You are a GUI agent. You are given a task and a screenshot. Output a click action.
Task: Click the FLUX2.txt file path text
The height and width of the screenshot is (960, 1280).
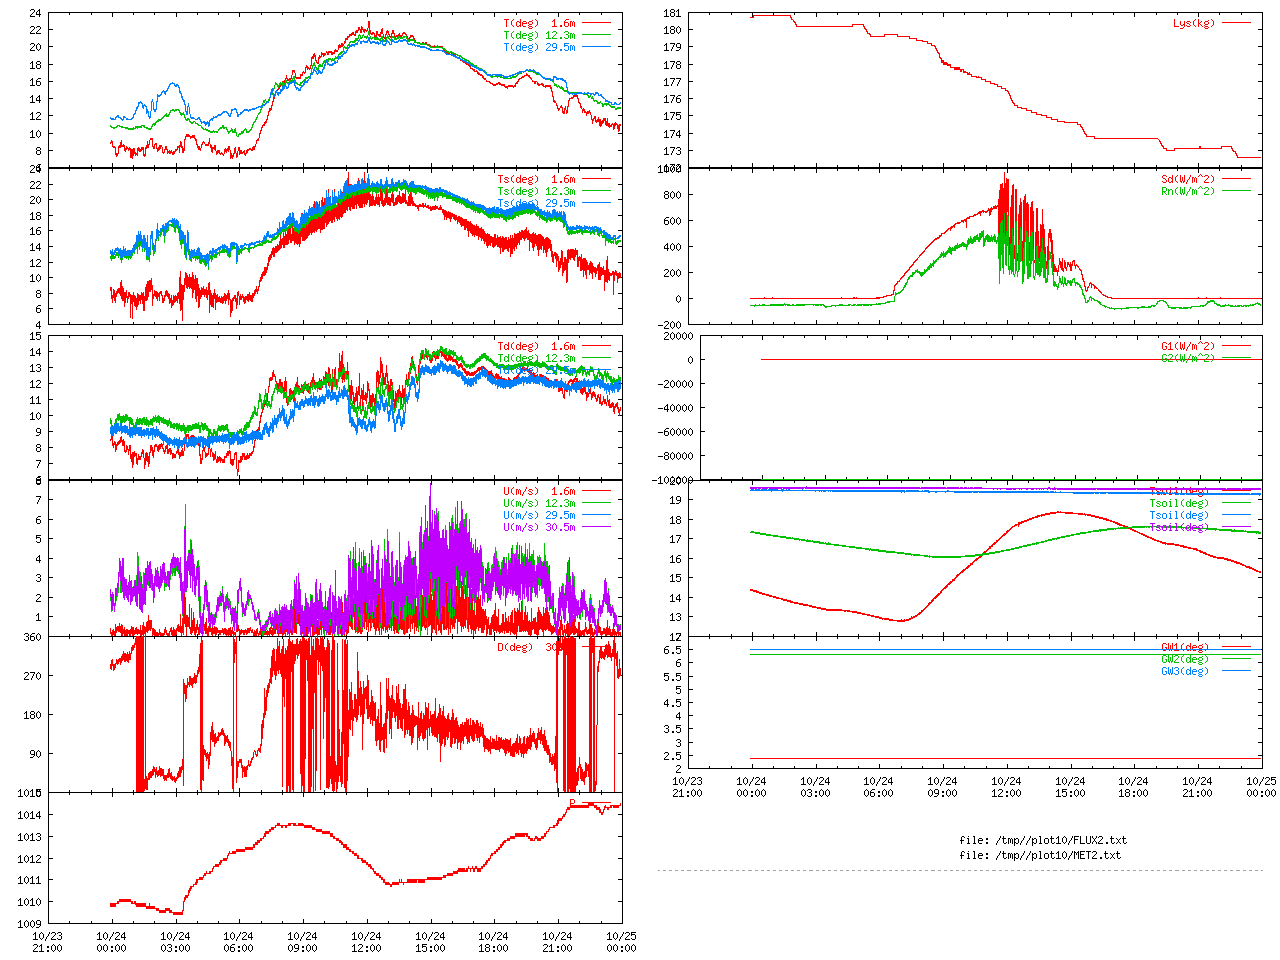click(x=1043, y=840)
